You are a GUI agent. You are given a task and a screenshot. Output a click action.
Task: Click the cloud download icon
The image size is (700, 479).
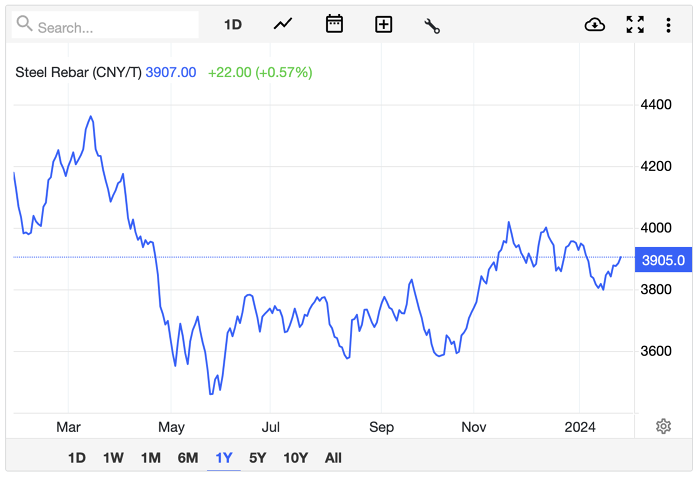pos(595,25)
